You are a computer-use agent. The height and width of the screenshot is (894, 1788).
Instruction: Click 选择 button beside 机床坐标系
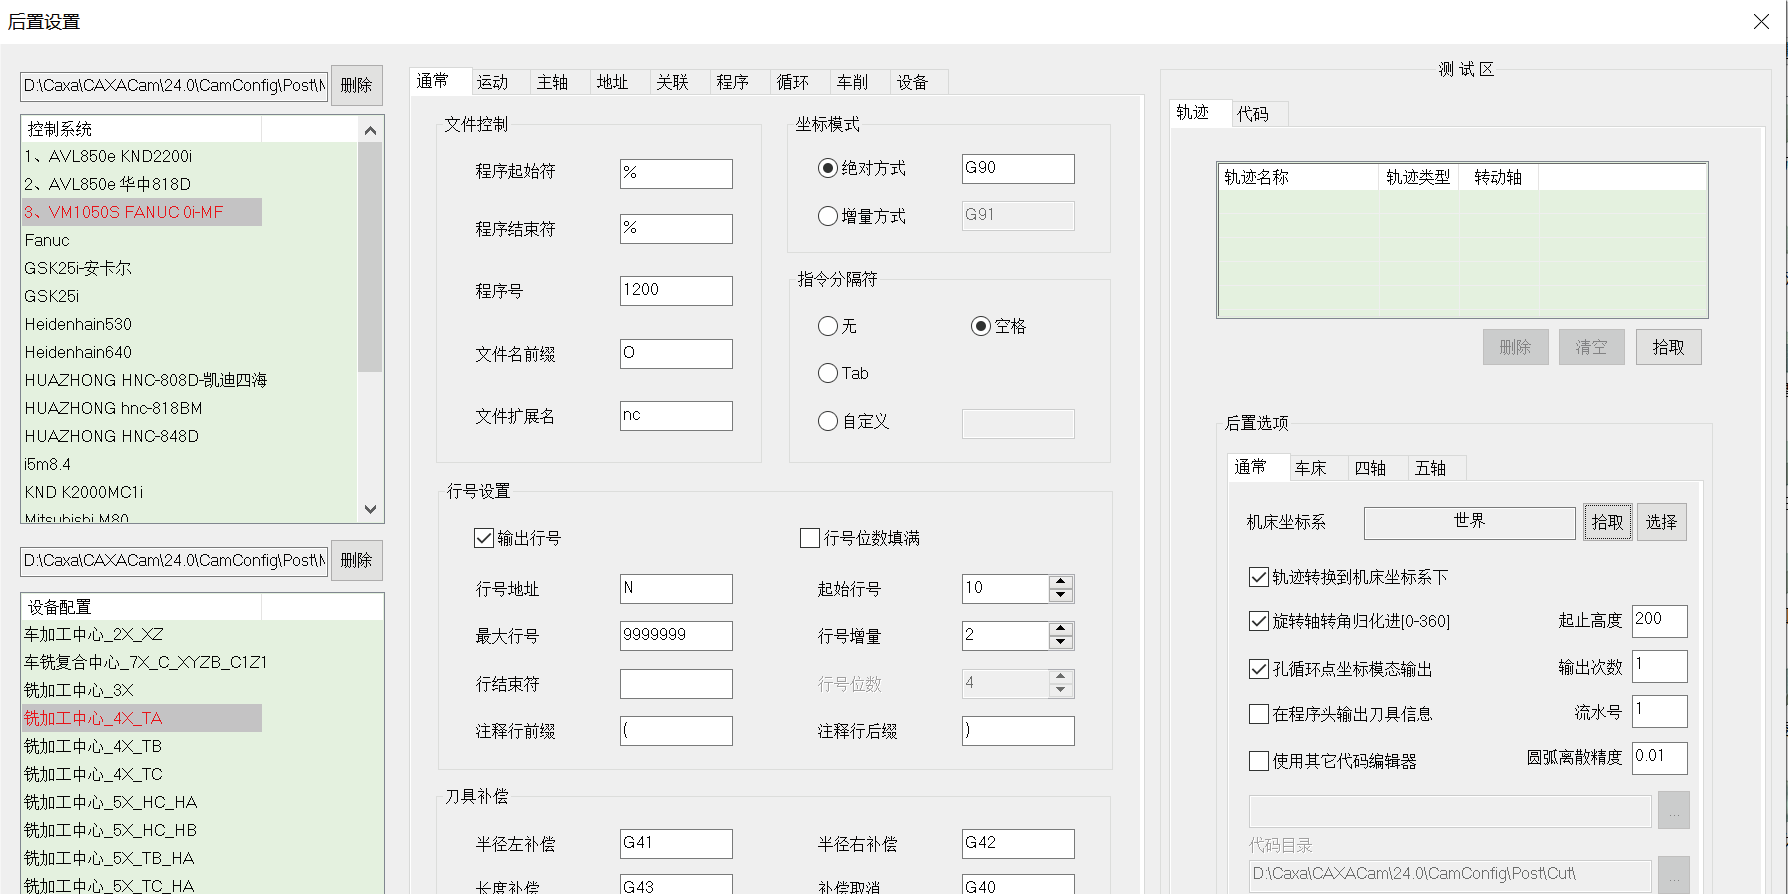(1662, 522)
